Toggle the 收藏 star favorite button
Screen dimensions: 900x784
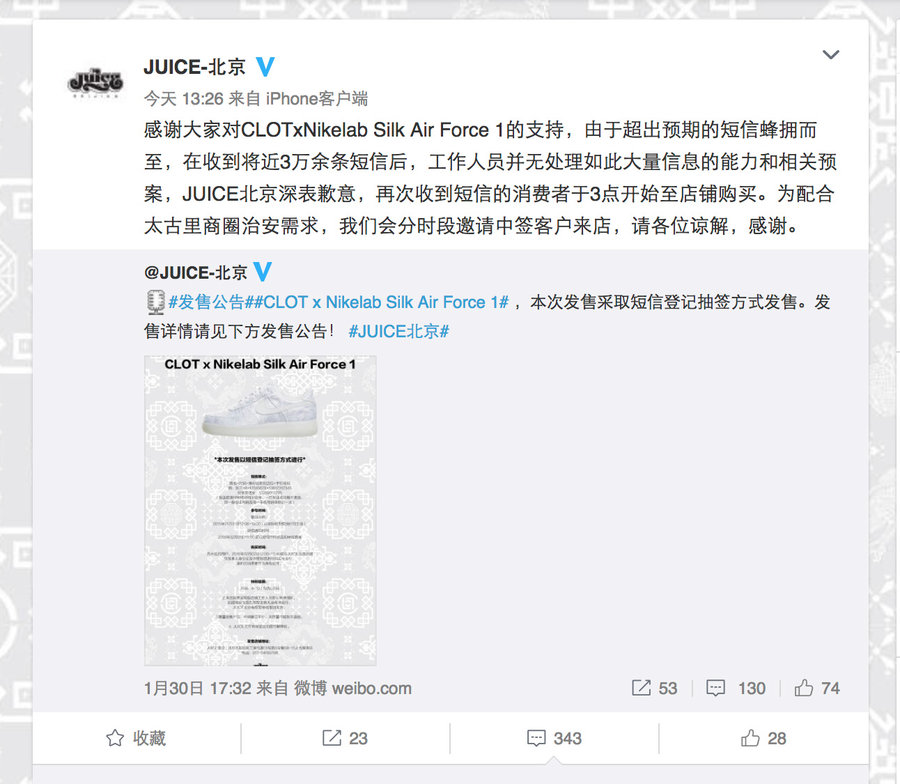(136, 738)
